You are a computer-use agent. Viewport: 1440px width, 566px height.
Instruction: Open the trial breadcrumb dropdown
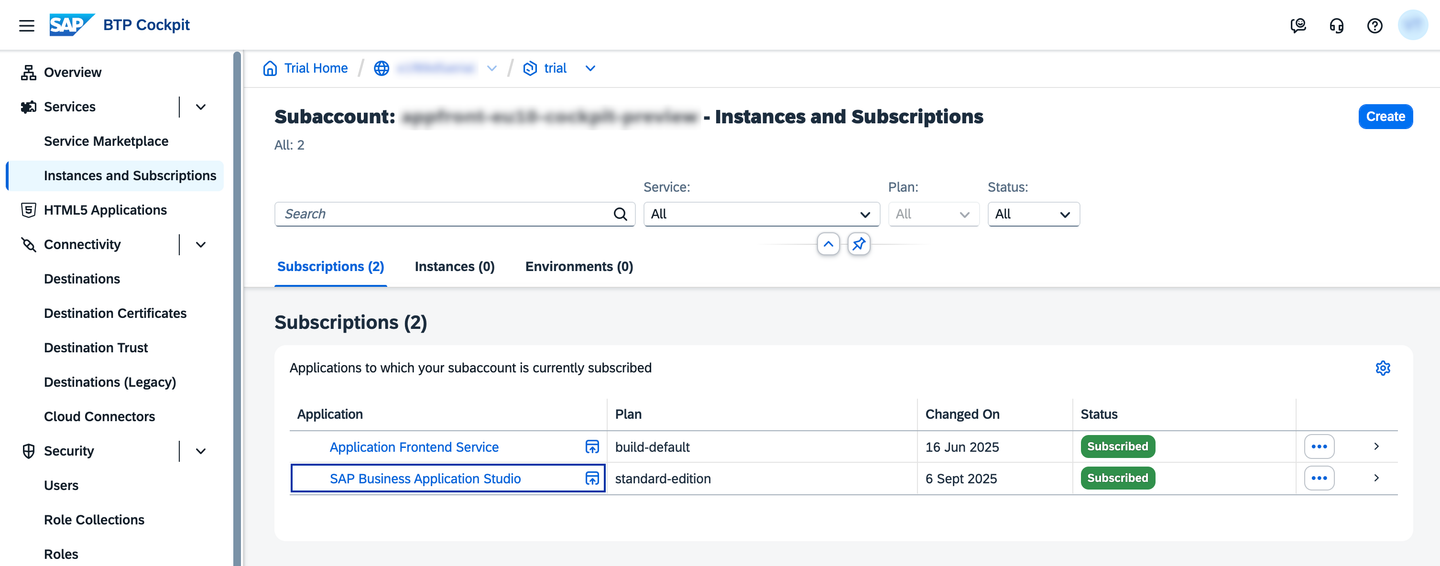coord(590,68)
